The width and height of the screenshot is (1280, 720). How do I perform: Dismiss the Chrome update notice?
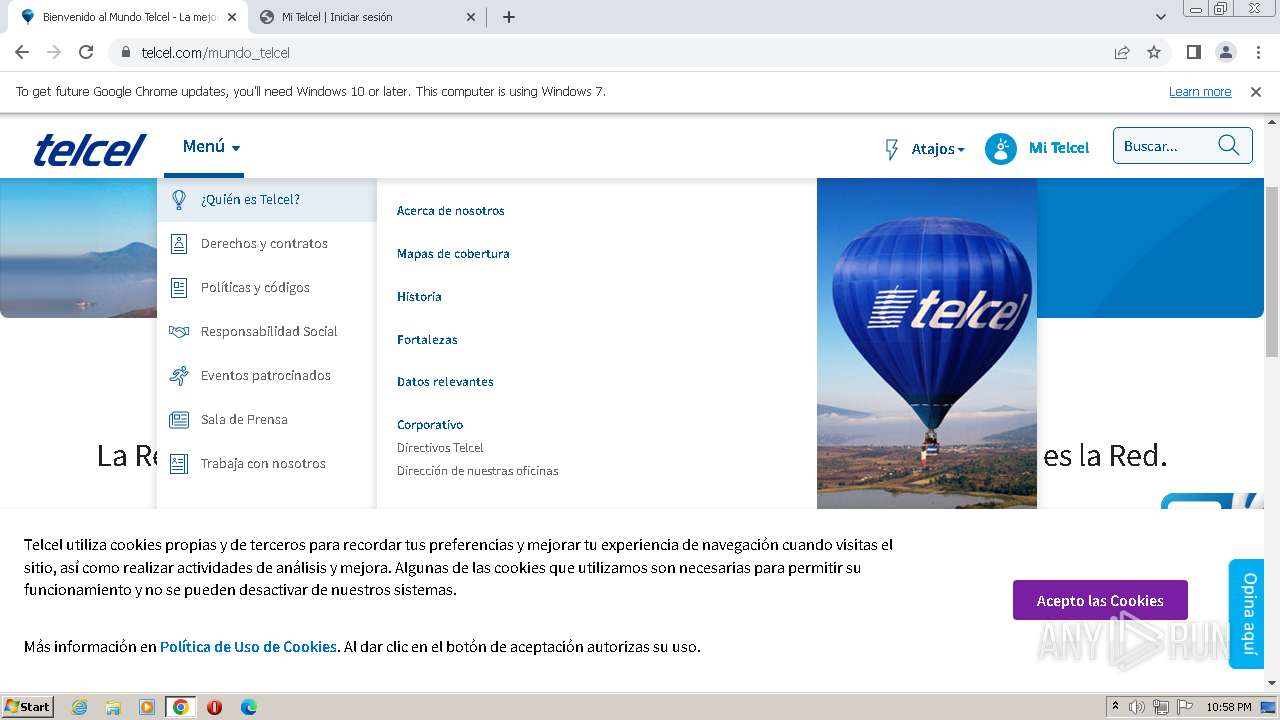1256,91
